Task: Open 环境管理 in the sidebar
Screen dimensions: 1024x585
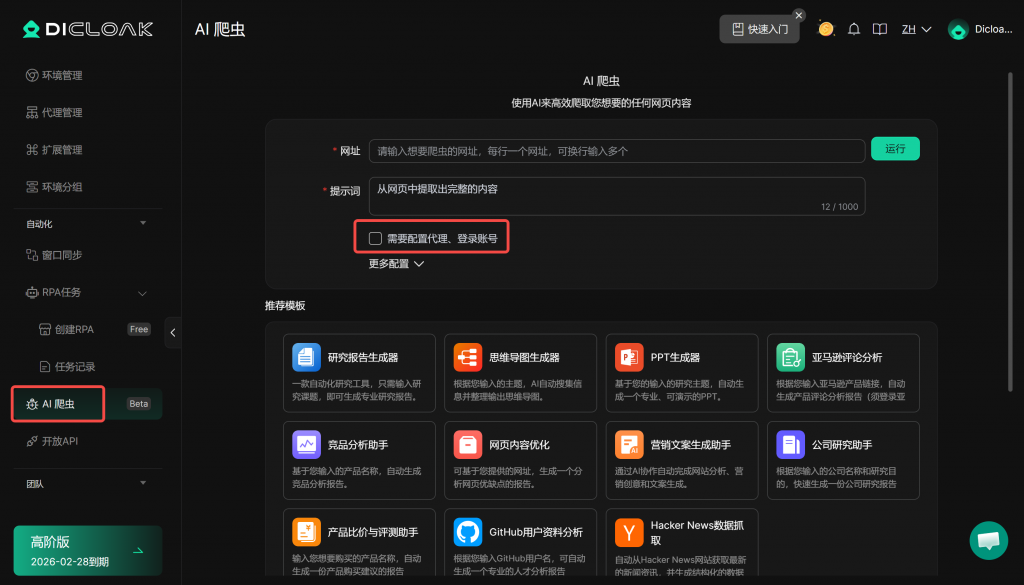Action: tap(62, 76)
